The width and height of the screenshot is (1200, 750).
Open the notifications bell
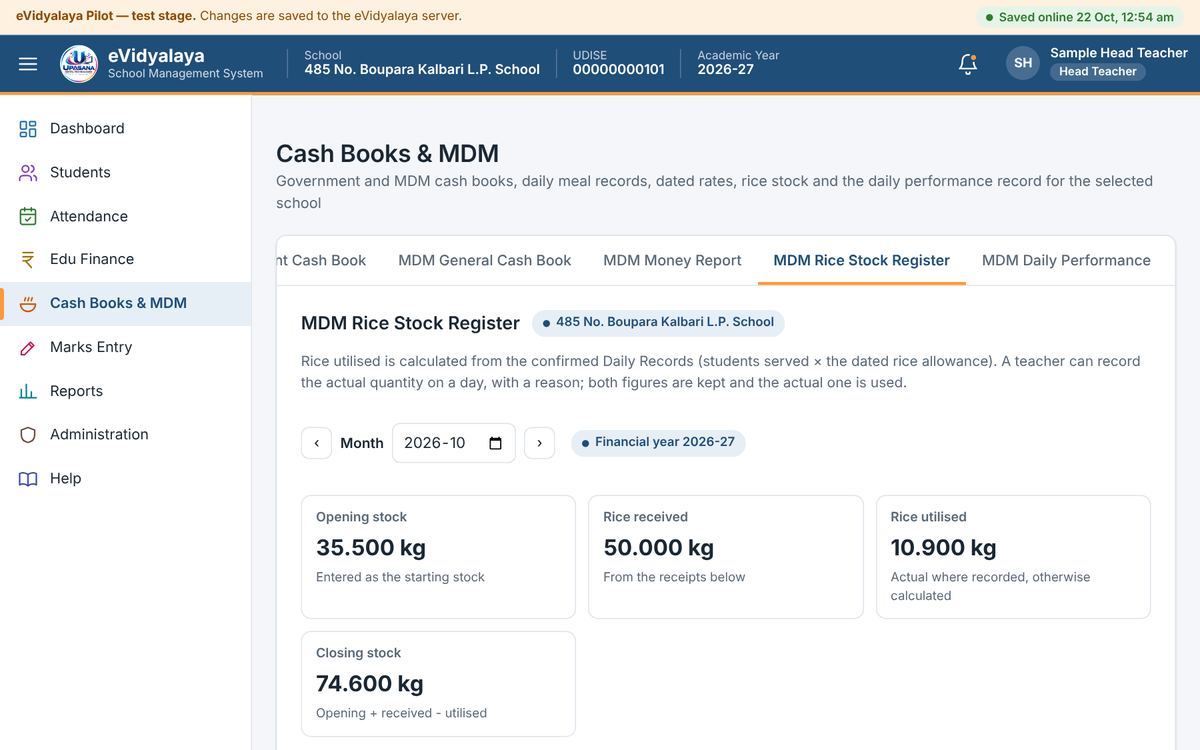pyautogui.click(x=967, y=63)
